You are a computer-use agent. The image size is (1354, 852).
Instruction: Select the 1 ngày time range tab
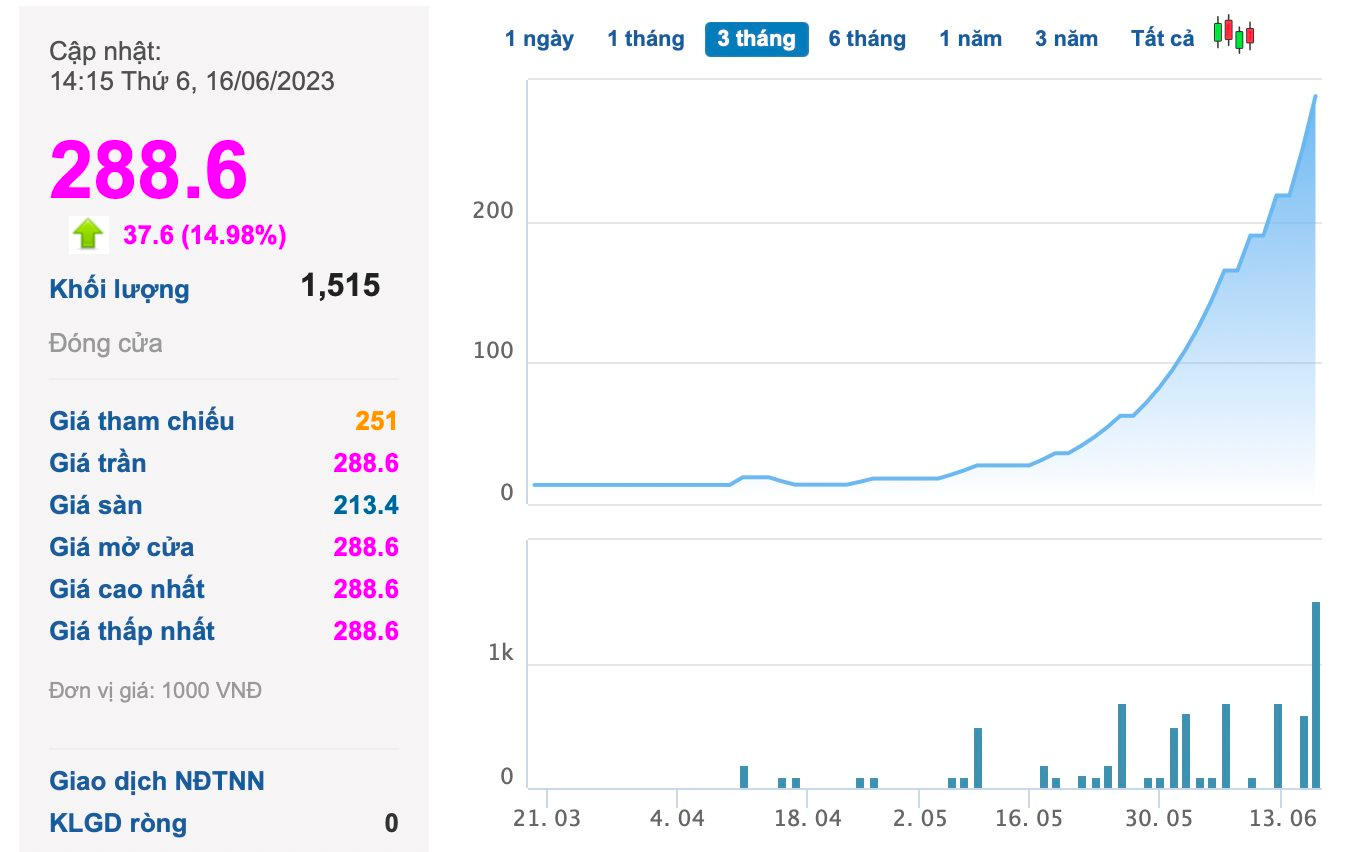coord(540,39)
